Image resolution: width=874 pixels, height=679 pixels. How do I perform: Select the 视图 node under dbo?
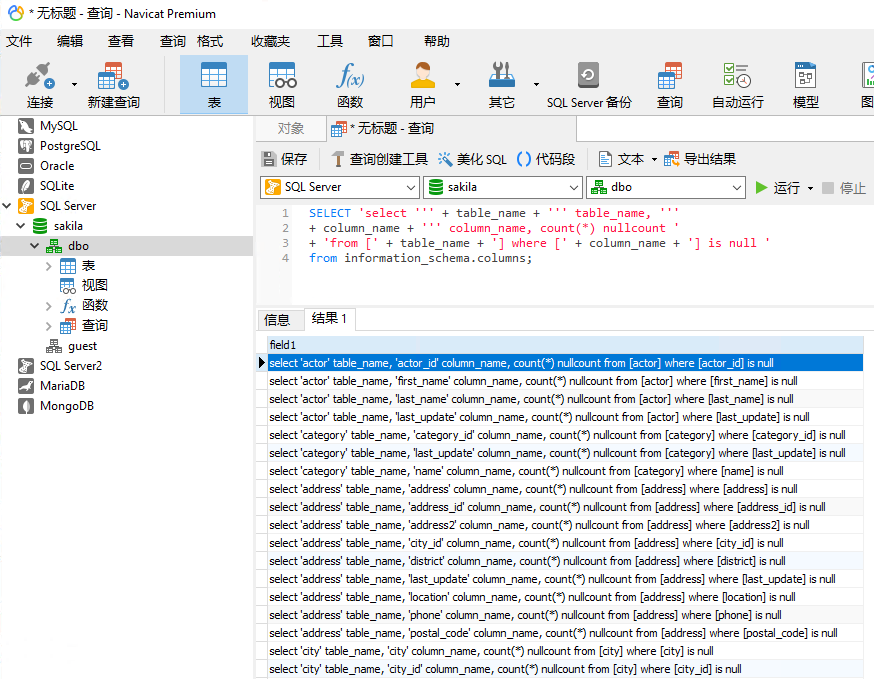[x=94, y=285]
